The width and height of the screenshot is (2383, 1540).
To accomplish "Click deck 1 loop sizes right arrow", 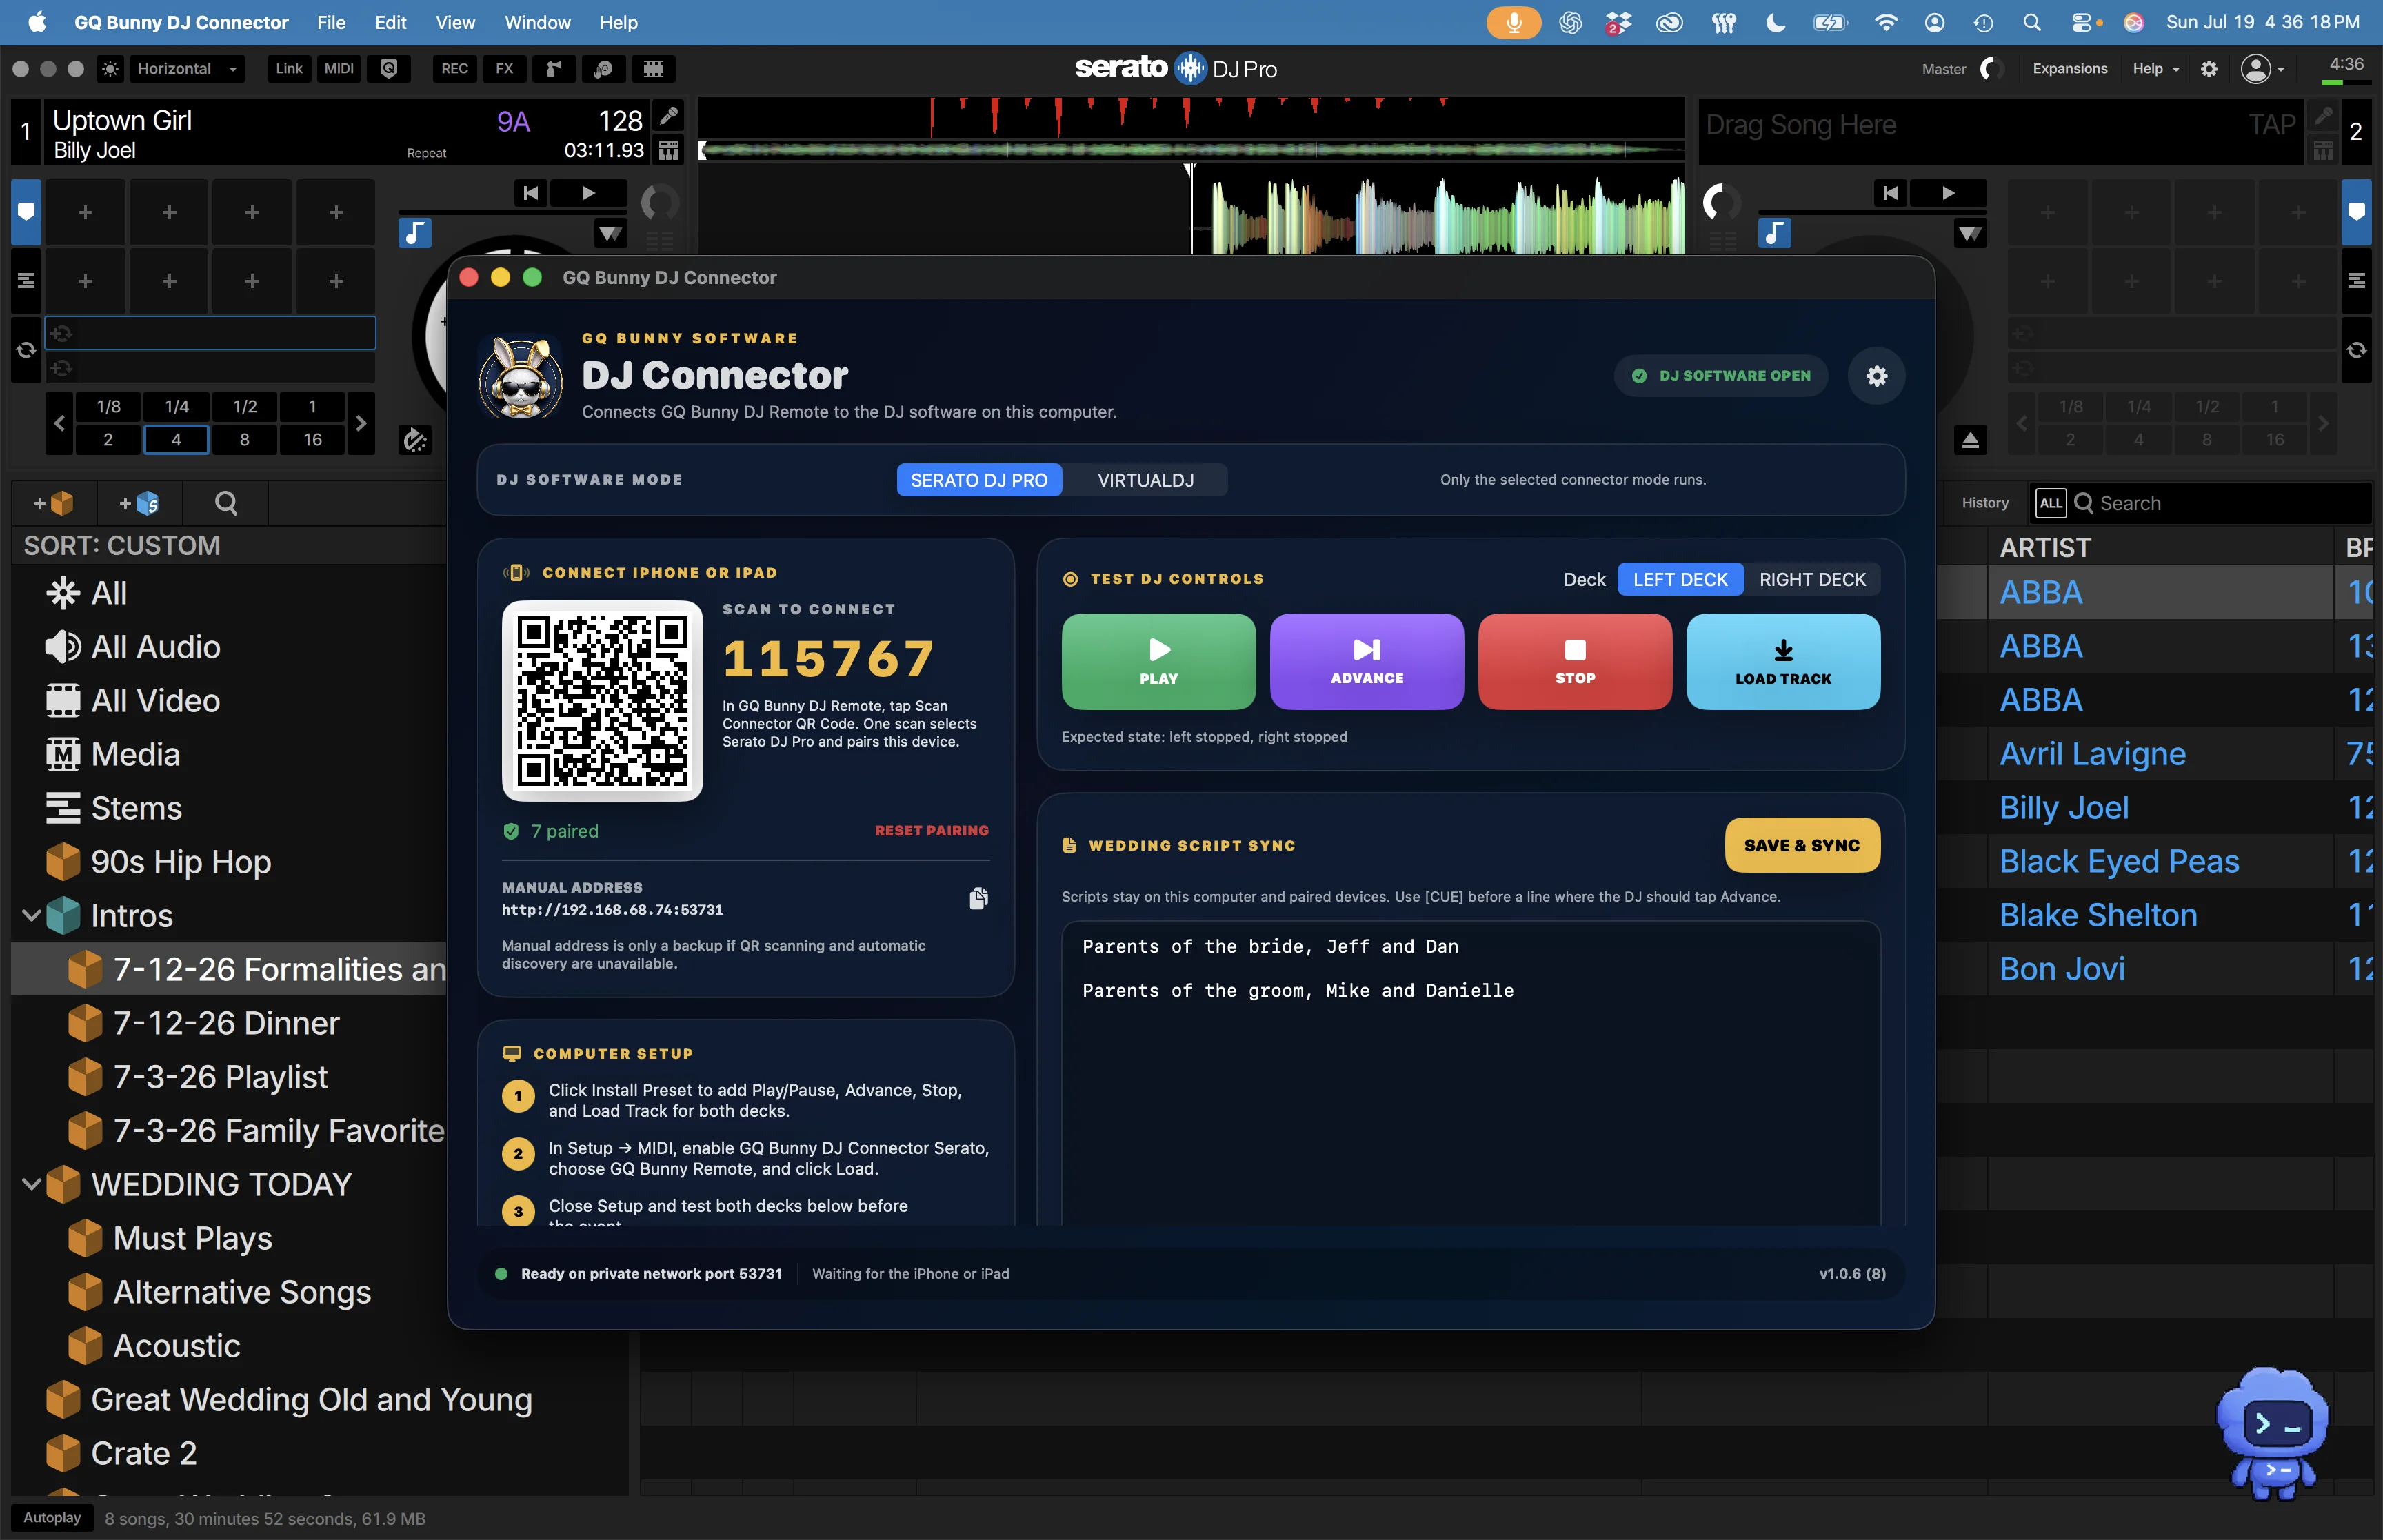I will [361, 424].
